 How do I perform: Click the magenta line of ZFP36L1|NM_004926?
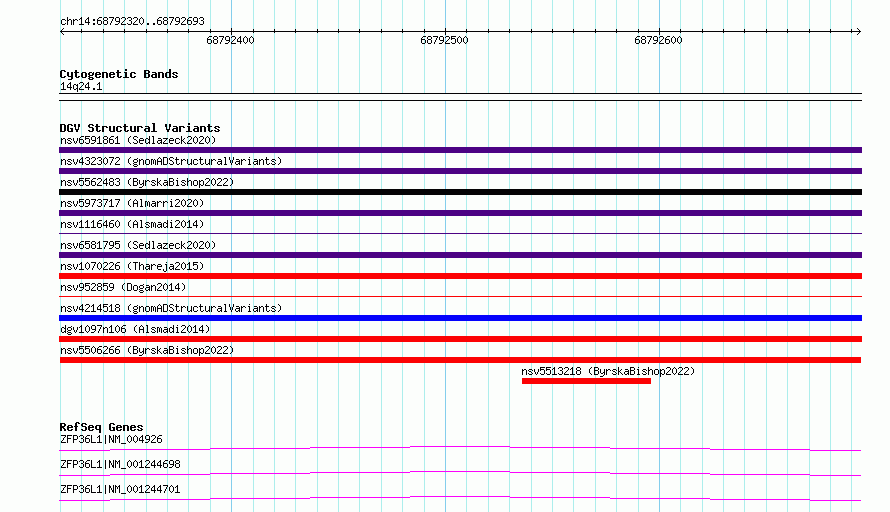click(x=460, y=448)
